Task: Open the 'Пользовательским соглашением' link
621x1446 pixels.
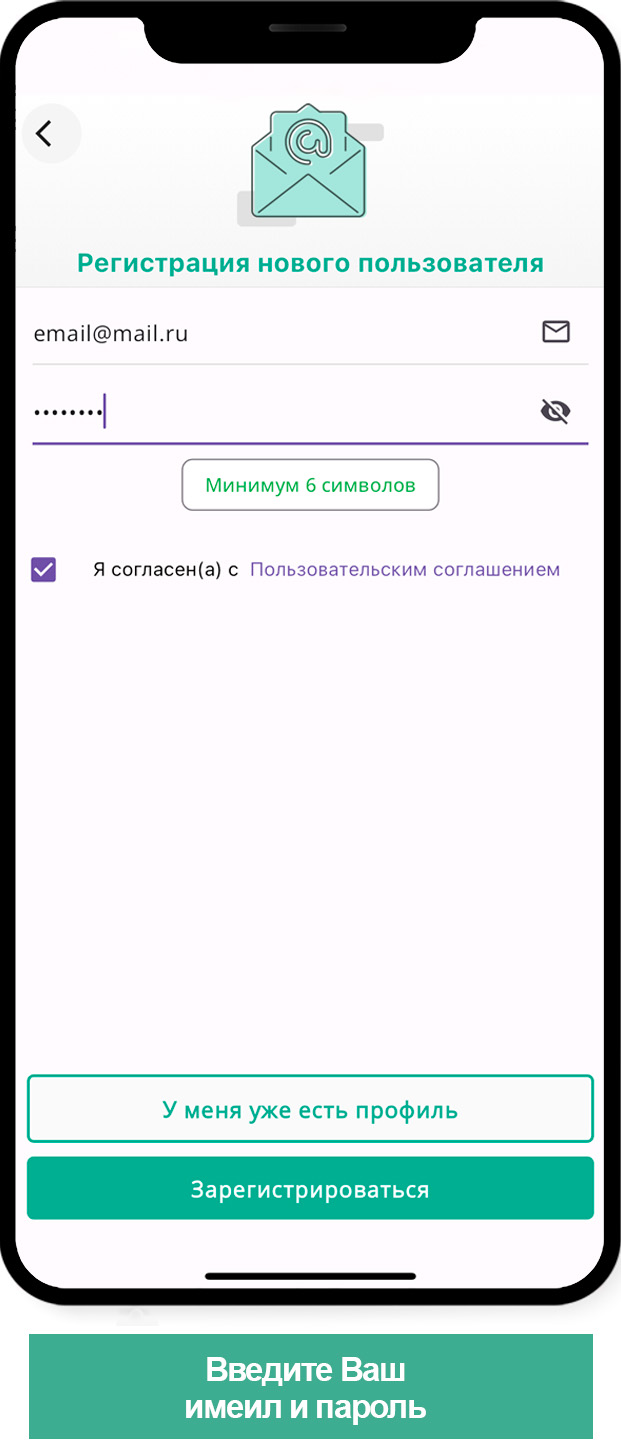Action: (405, 570)
